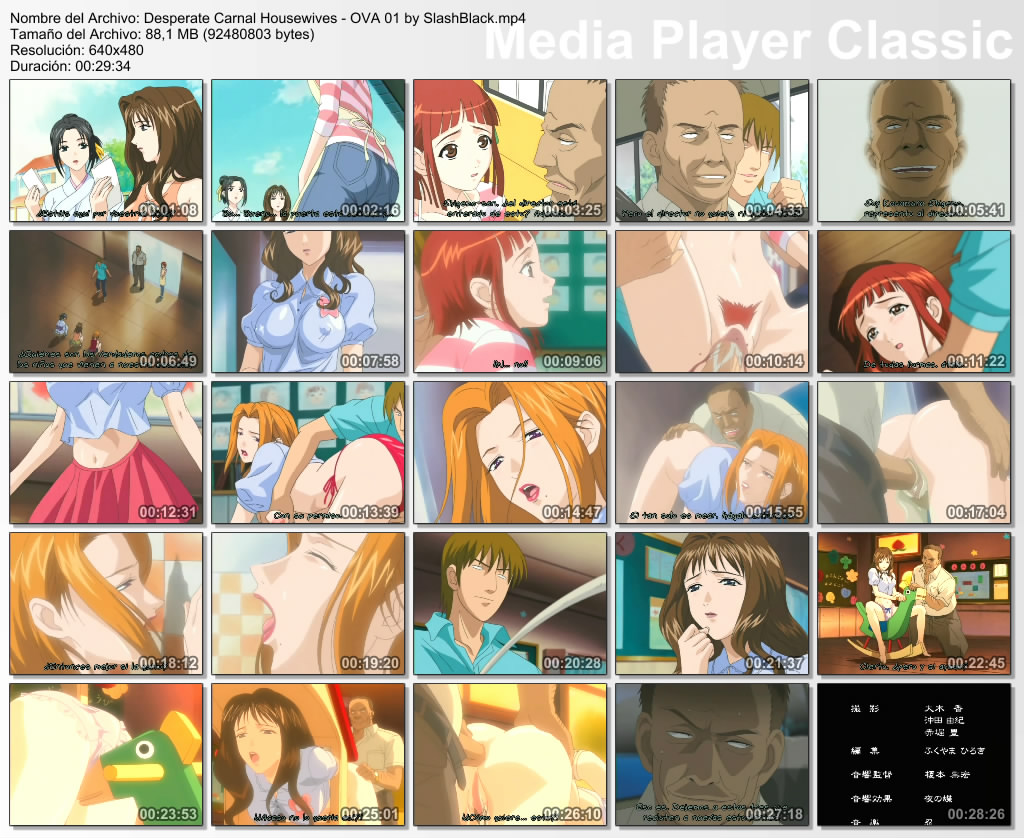This screenshot has height=838, width=1024.
Task: Pick the thumbnail labeled 00:20:28
Action: point(510,604)
